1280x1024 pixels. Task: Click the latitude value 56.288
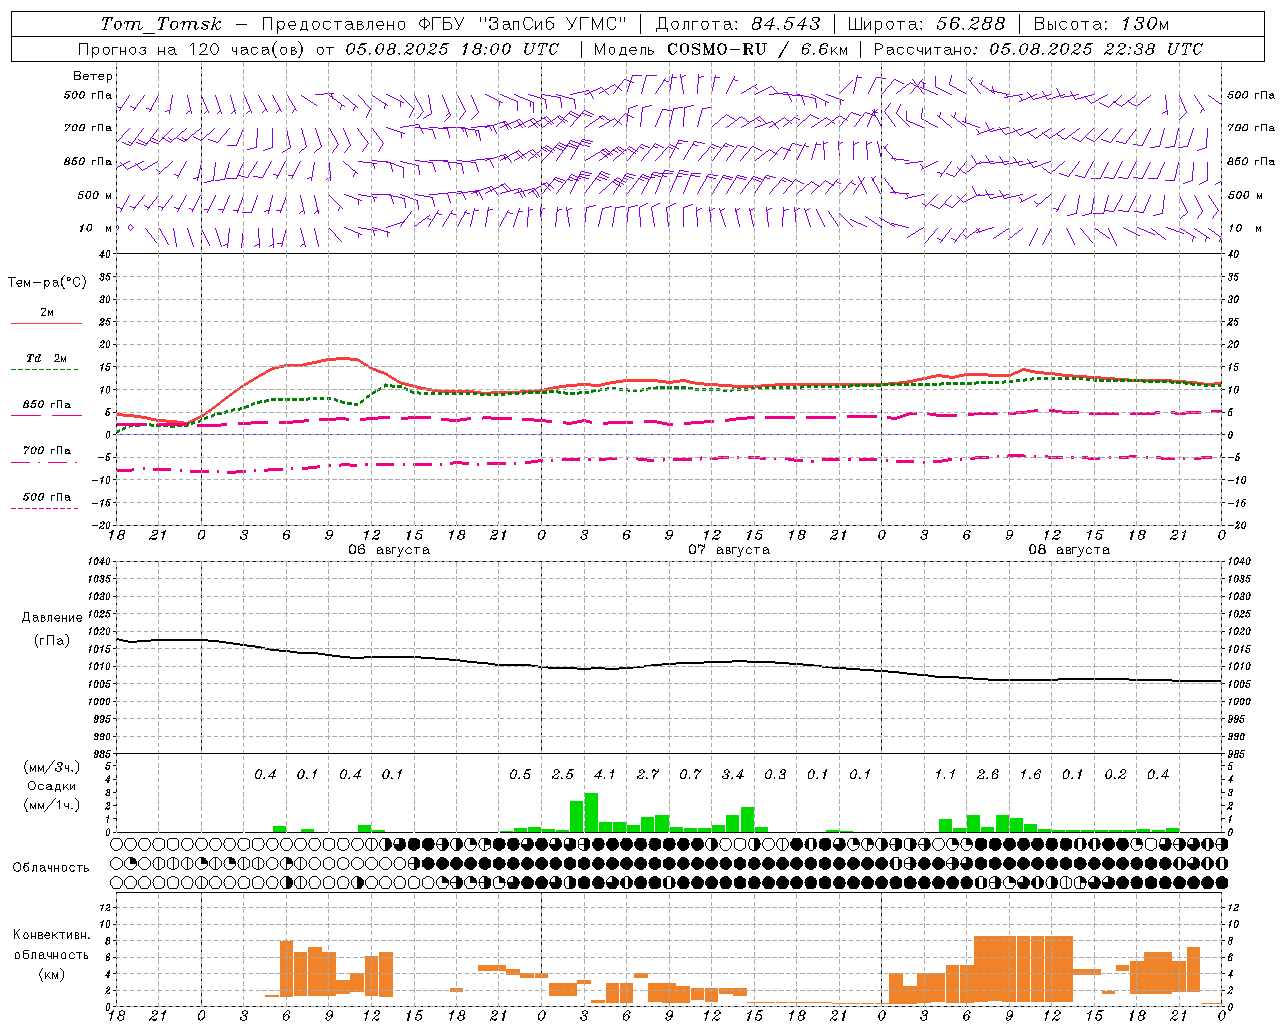pos(970,24)
